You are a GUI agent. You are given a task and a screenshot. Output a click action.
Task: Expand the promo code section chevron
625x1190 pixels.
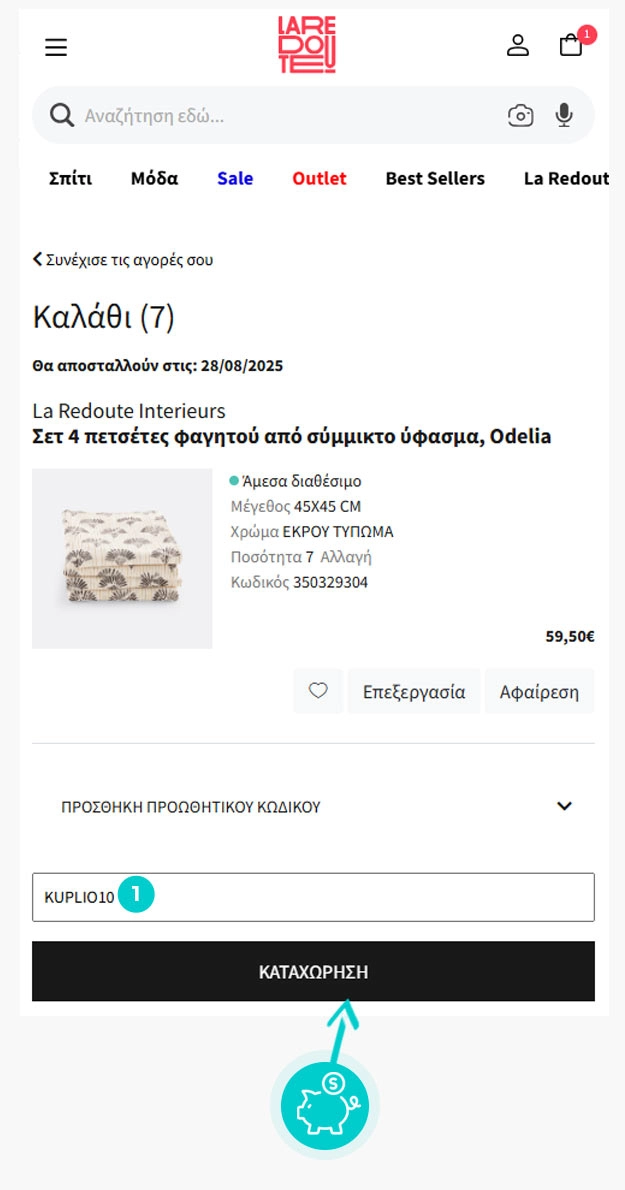[564, 806]
